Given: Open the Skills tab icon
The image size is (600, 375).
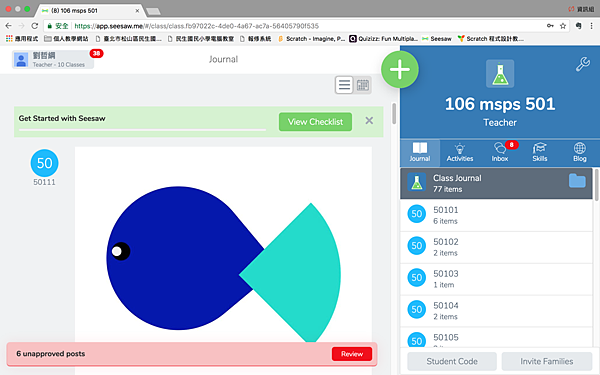Looking at the screenshot, I should tap(540, 148).
